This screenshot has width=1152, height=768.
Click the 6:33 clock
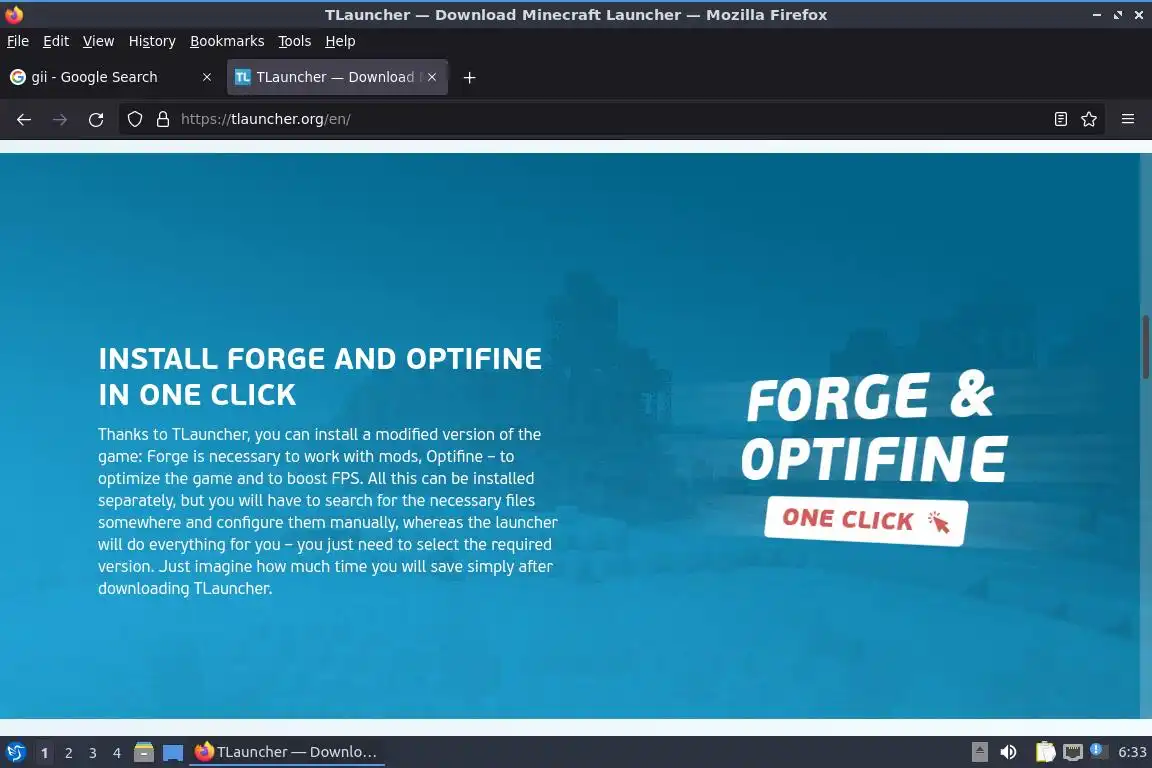pos(1132,752)
